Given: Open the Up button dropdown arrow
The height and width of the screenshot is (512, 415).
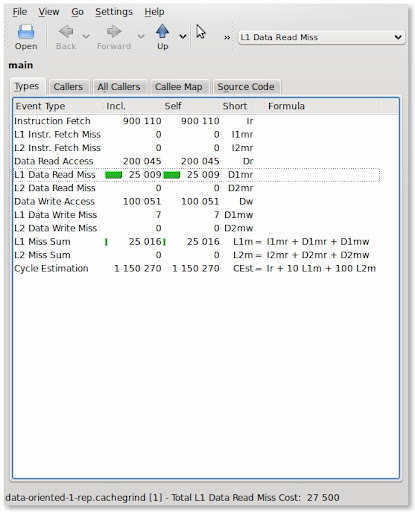Looking at the screenshot, I should pos(183,36).
